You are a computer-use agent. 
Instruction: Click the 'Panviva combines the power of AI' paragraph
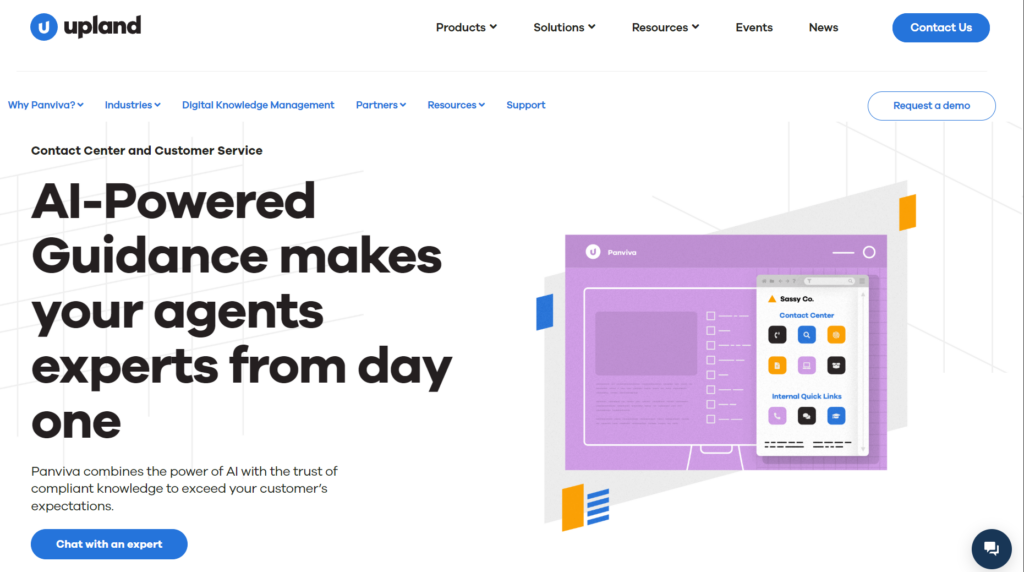(x=184, y=488)
